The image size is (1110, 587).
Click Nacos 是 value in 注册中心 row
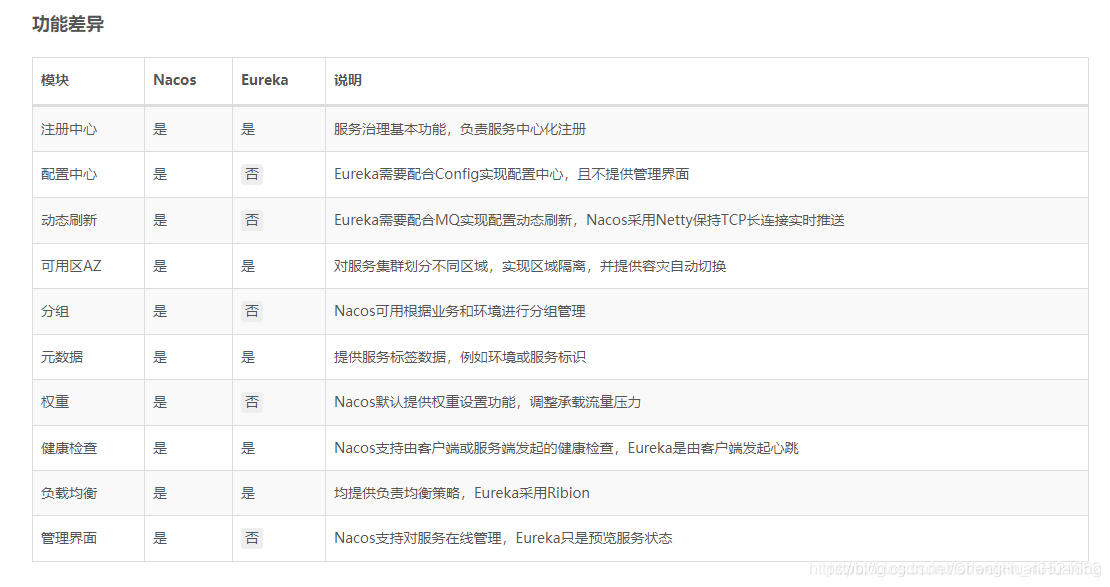coord(160,129)
